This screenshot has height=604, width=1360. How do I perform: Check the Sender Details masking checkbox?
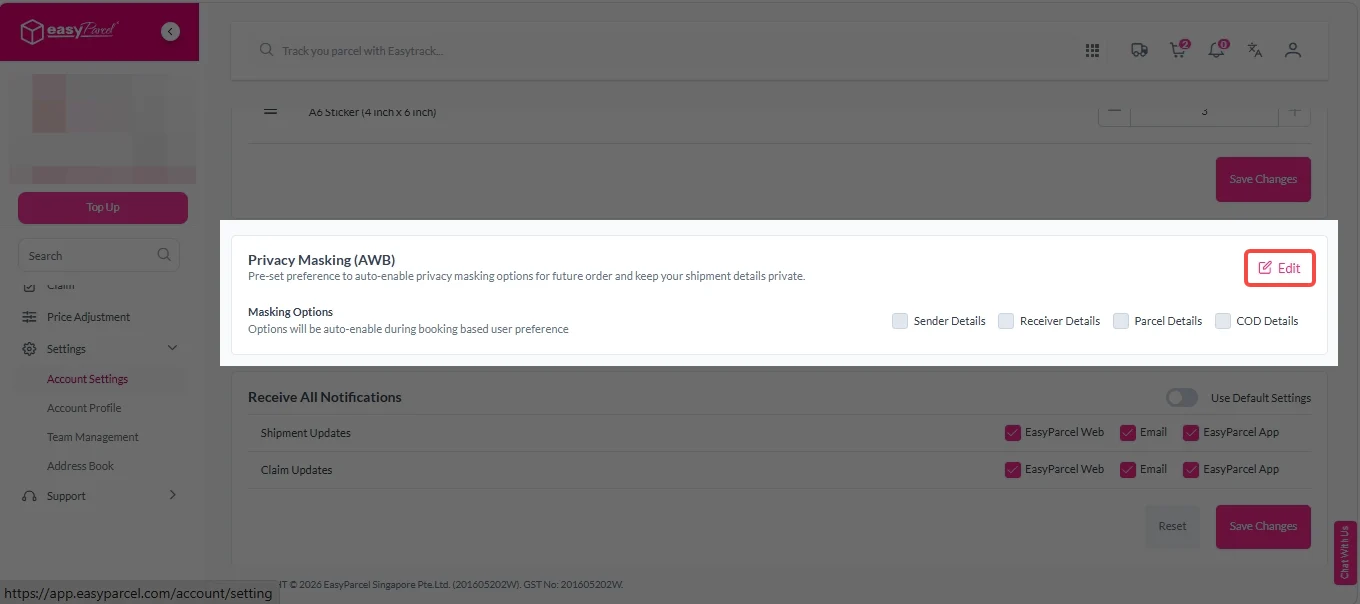point(900,321)
